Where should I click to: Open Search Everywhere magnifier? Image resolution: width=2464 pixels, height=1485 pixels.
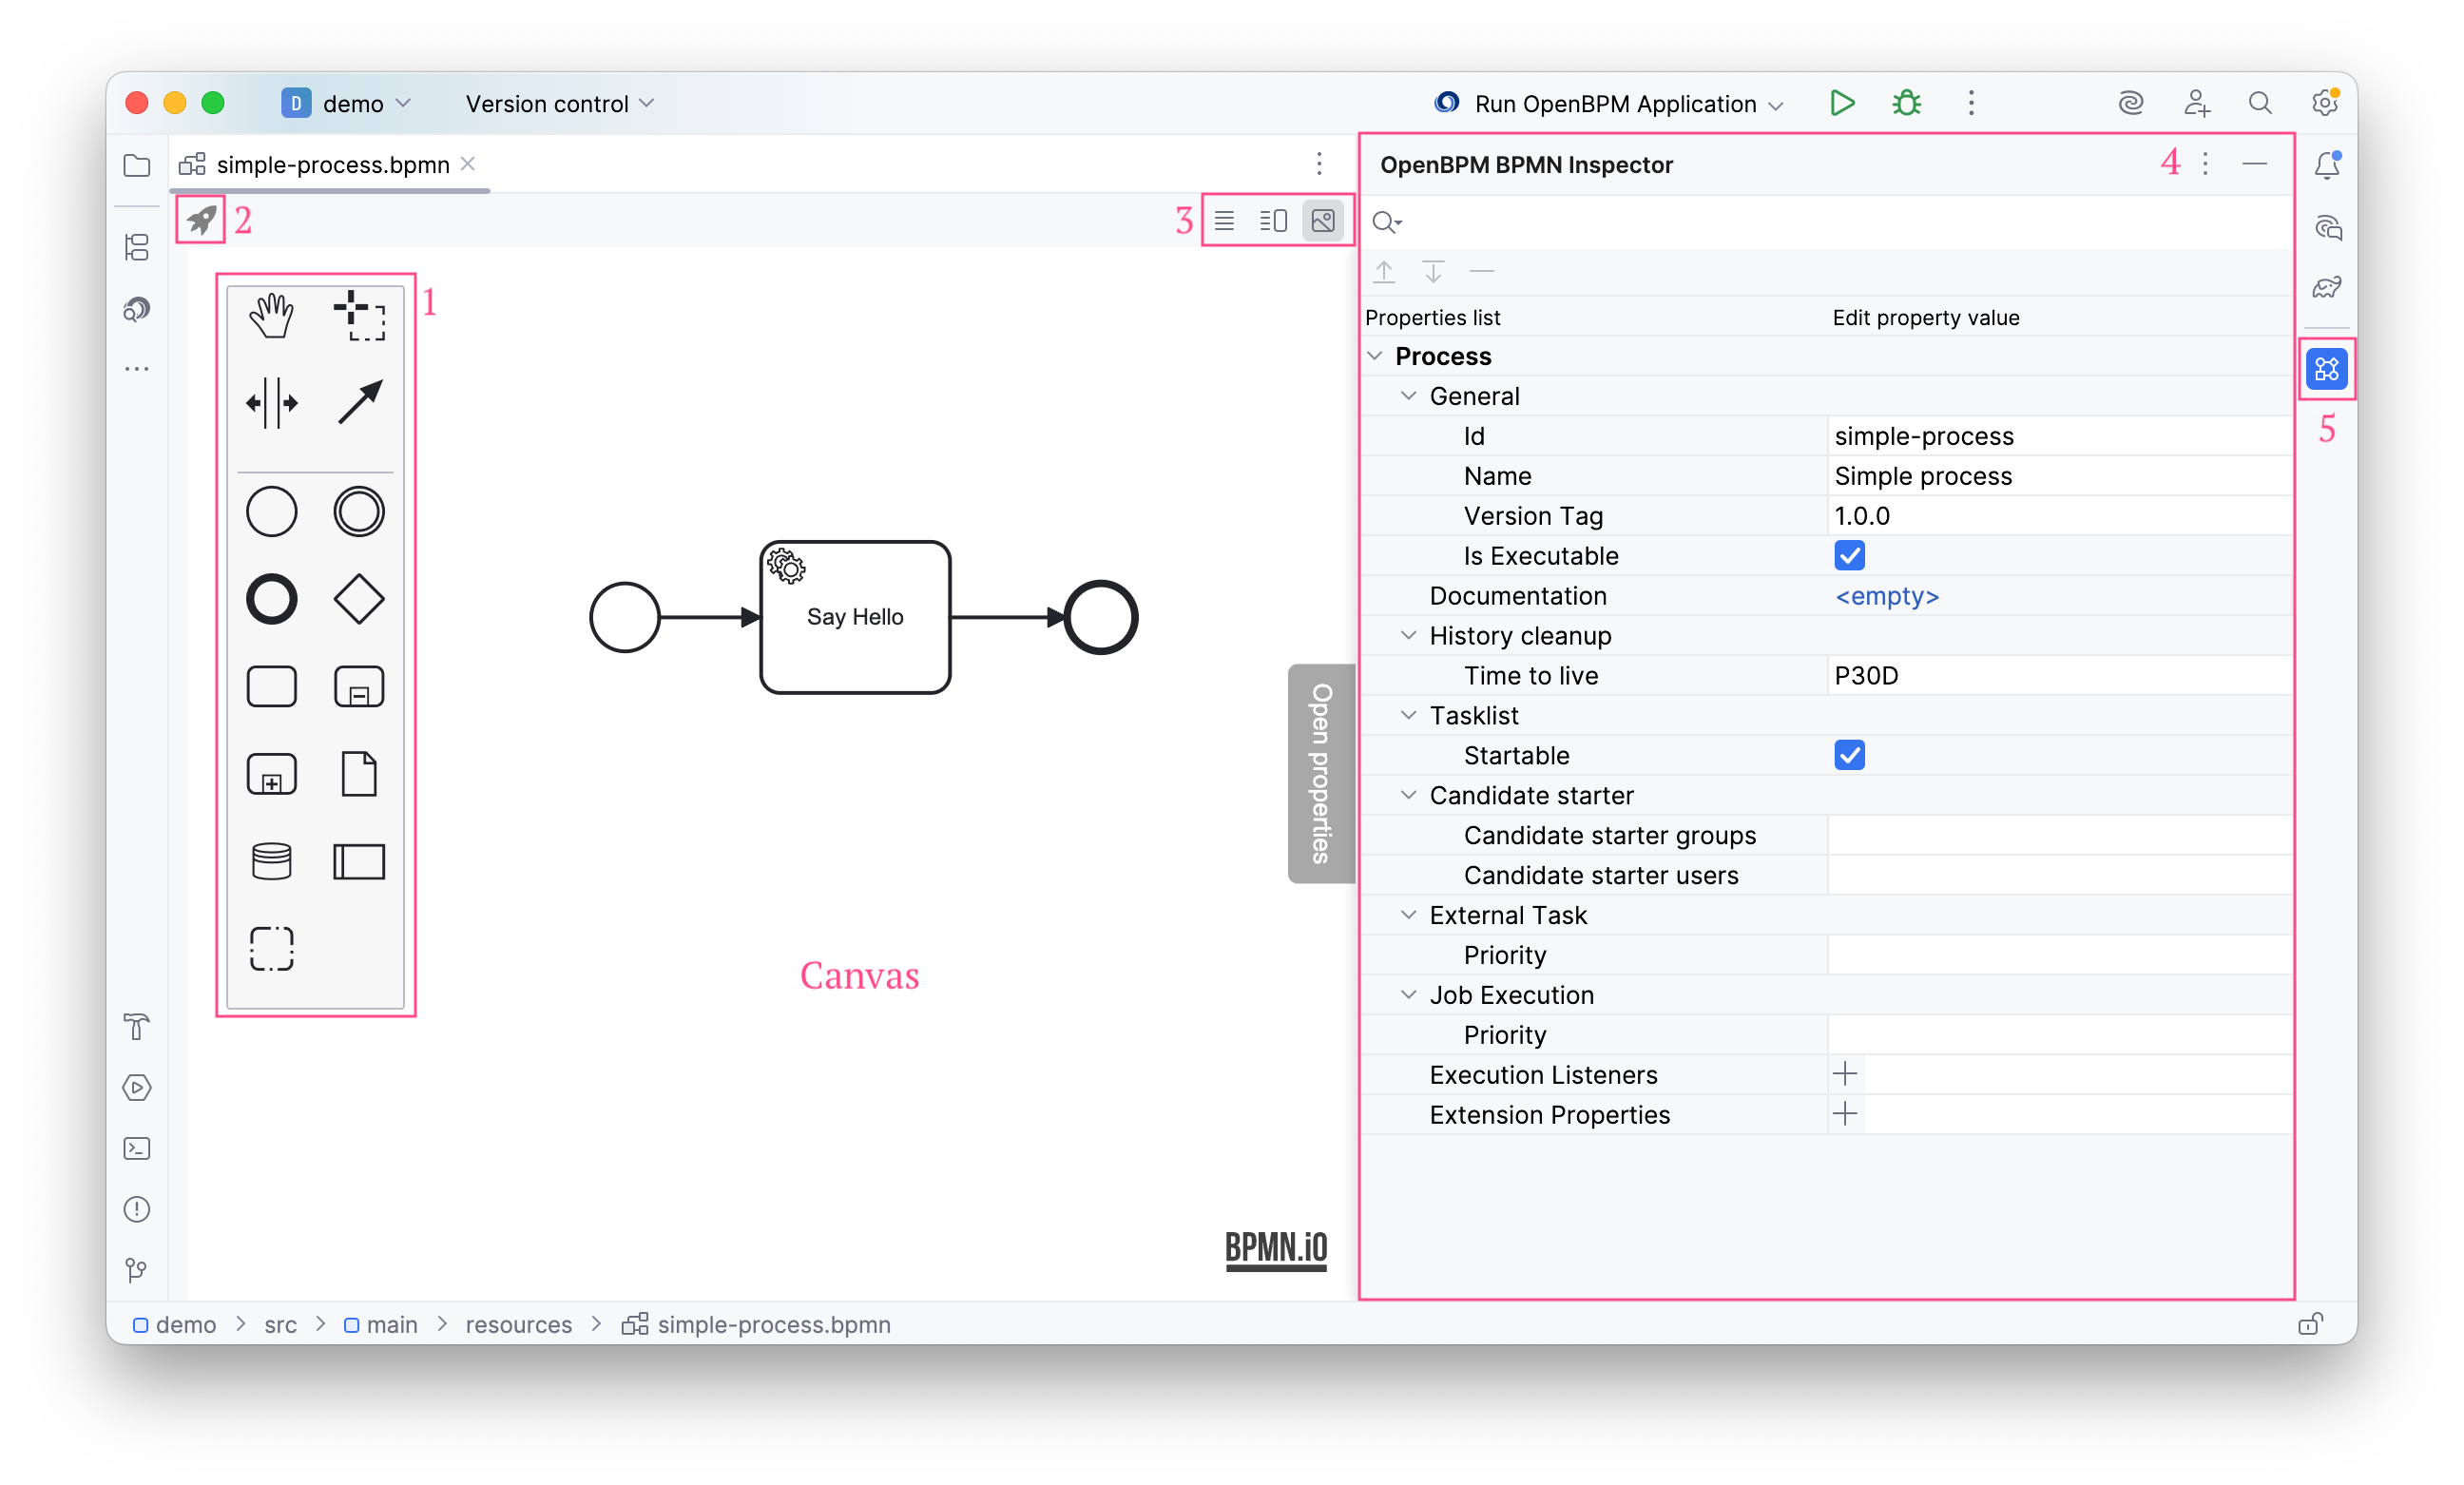(2260, 103)
